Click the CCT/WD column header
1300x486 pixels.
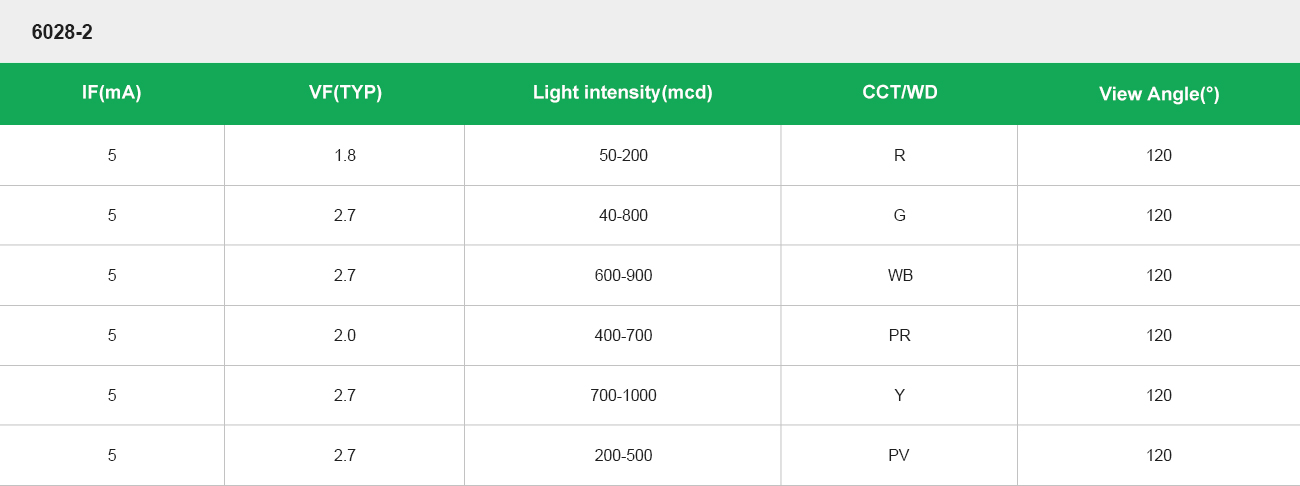click(x=899, y=93)
